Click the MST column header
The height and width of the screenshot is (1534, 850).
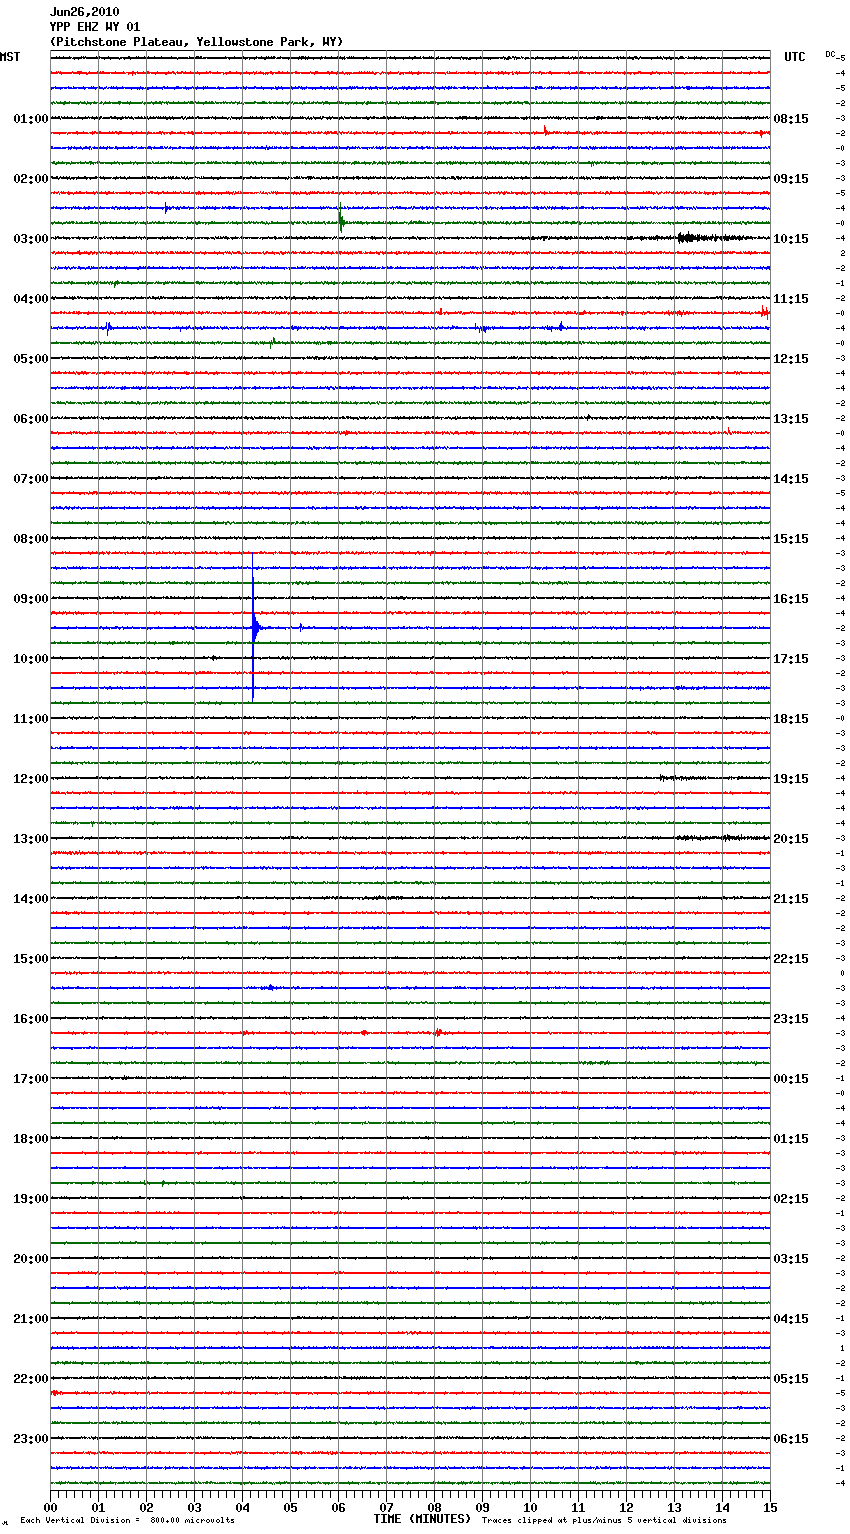pyautogui.click(x=10, y=57)
